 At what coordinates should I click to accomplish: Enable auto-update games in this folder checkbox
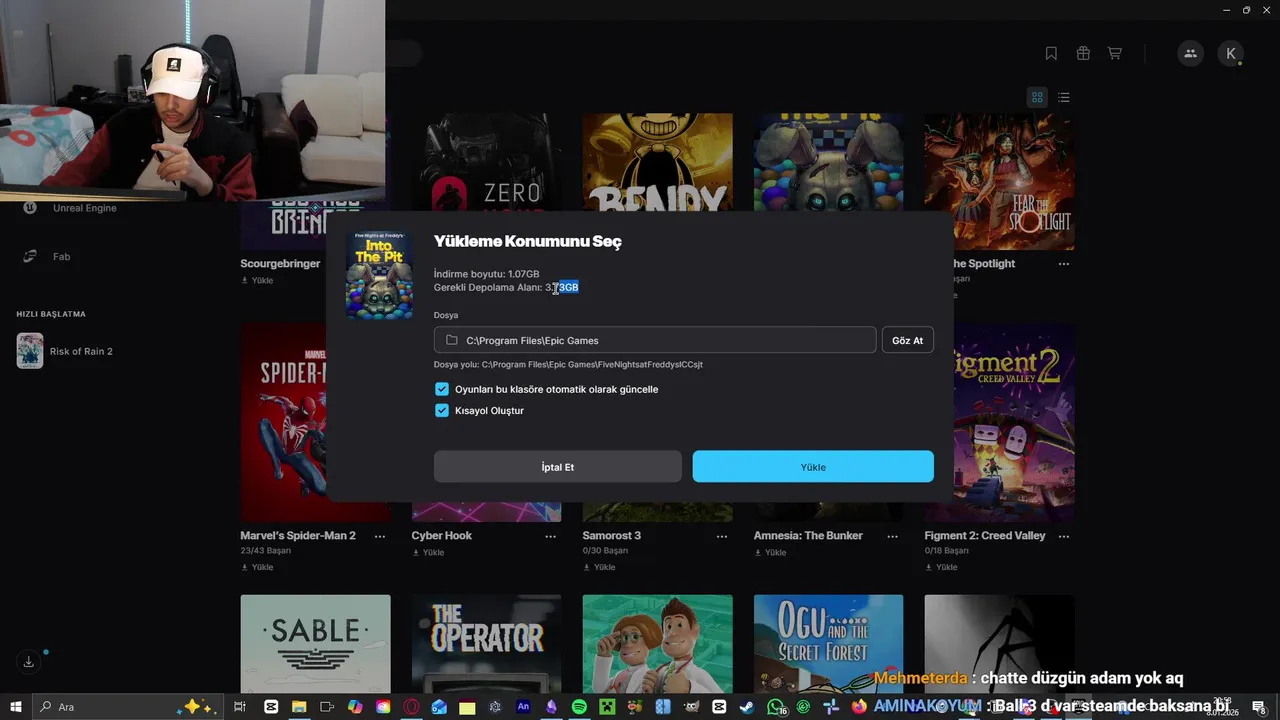[442, 389]
